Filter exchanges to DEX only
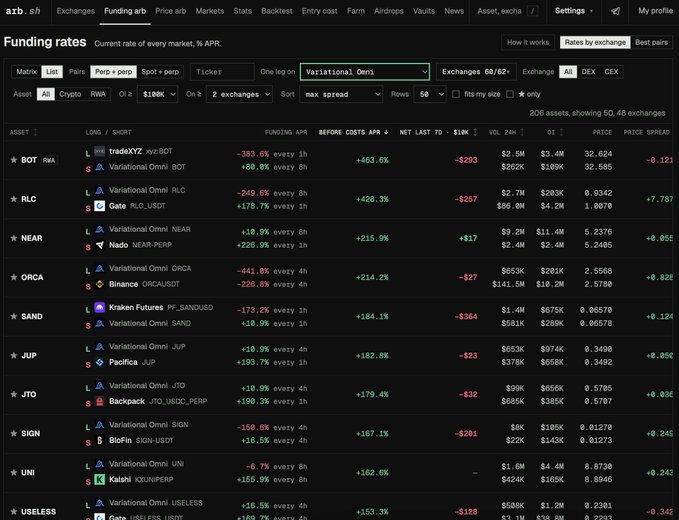The width and height of the screenshot is (679, 520). (588, 72)
